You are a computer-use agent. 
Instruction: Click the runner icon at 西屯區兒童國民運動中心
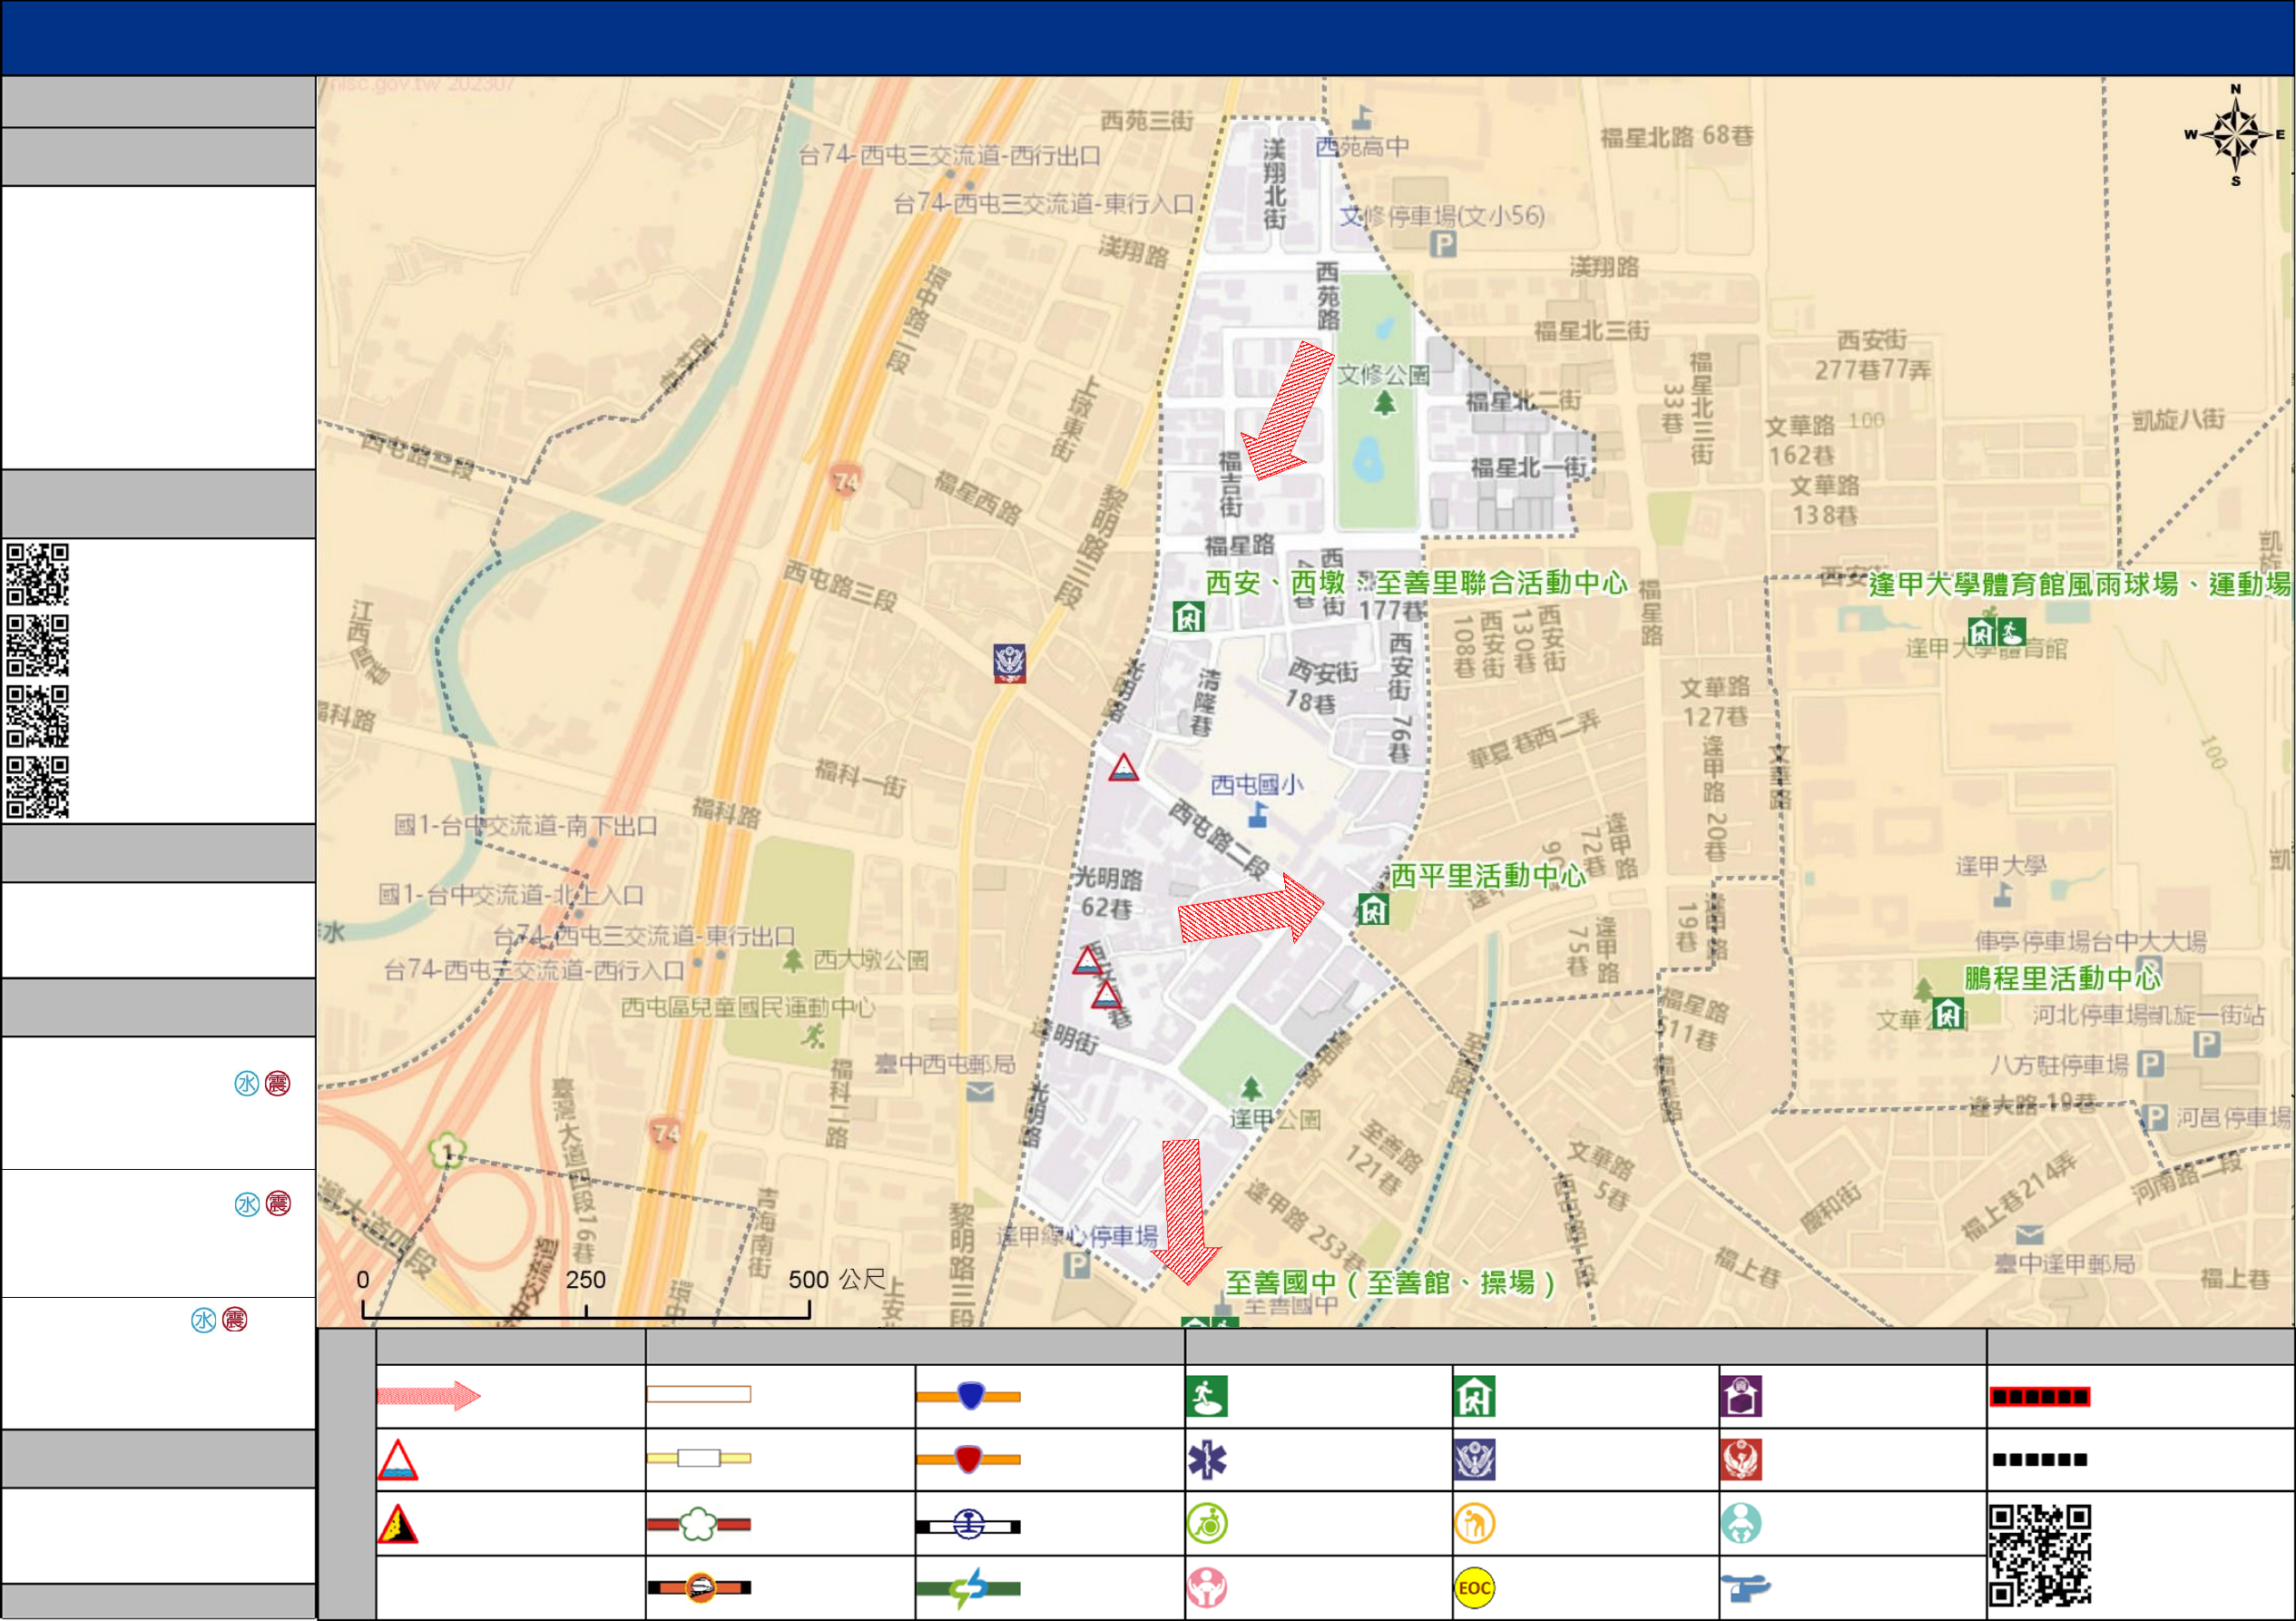pos(813,1036)
